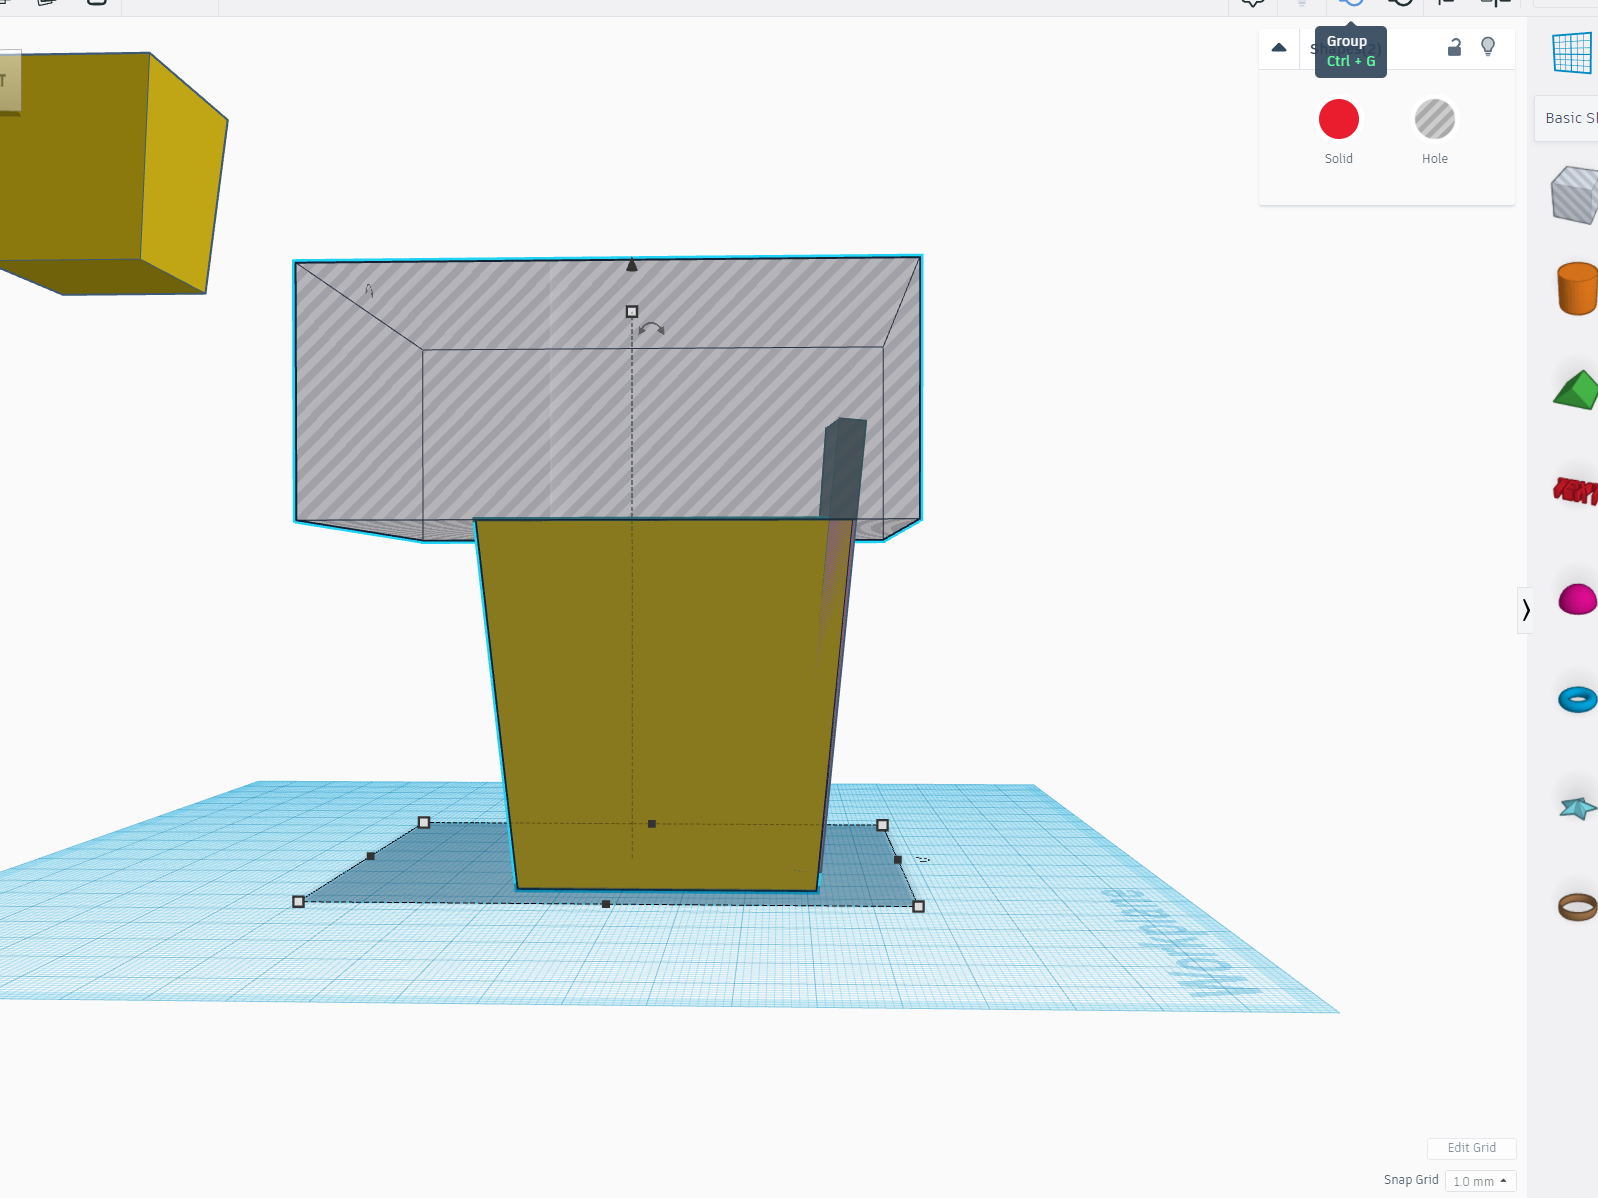Screen dimensions: 1598x1198
Task: Collapse the shape inspector panel
Action: tap(1279, 47)
